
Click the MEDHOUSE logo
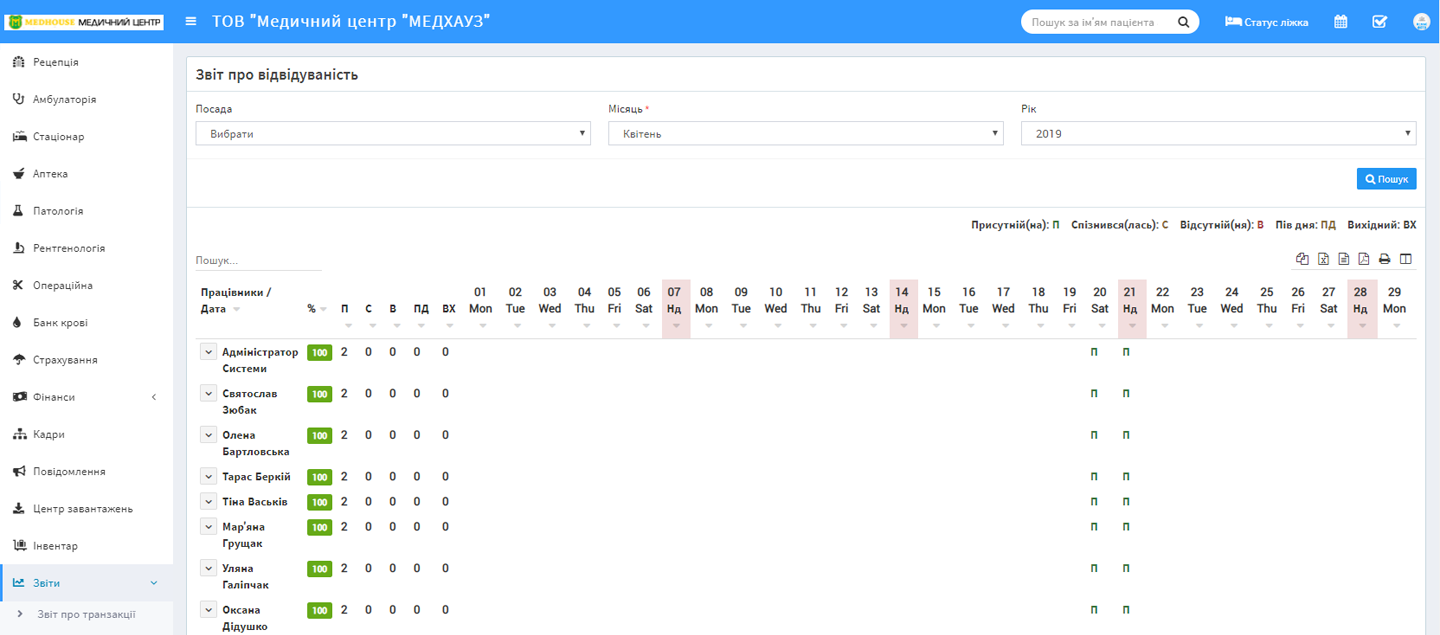coord(85,21)
